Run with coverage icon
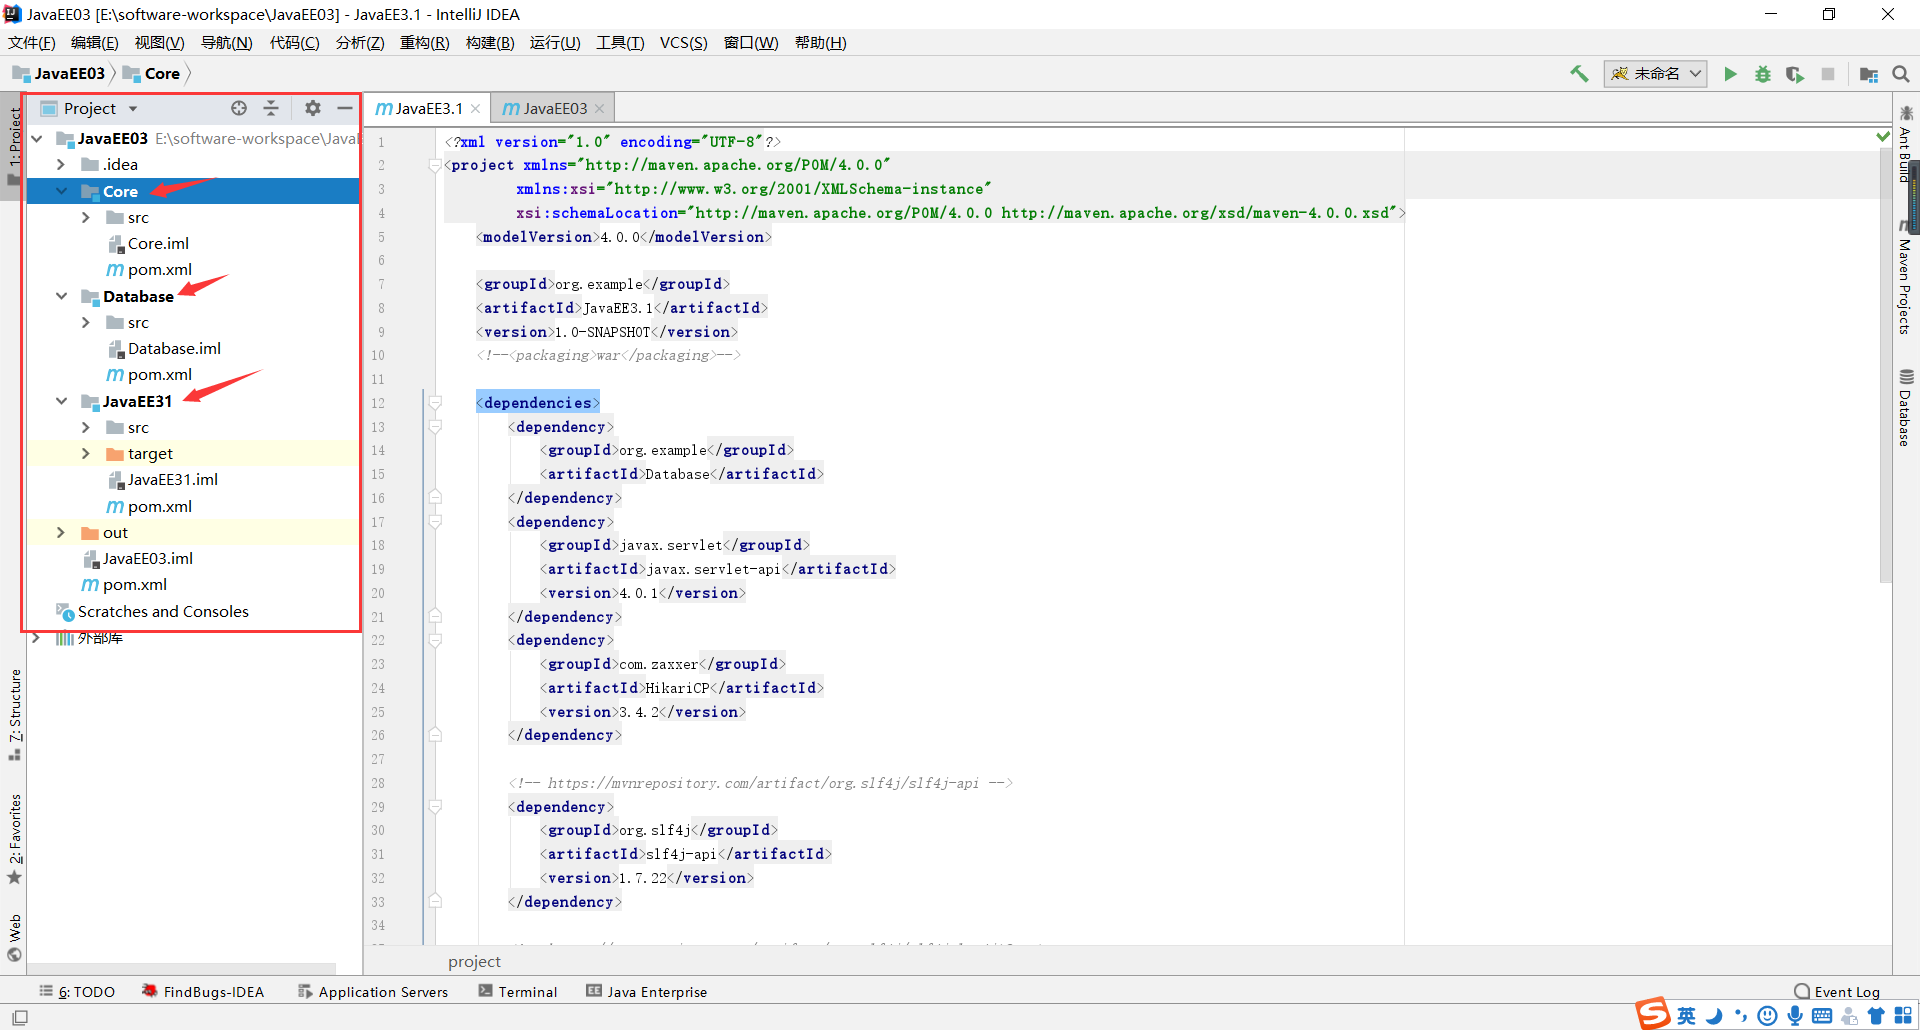 1795,74
